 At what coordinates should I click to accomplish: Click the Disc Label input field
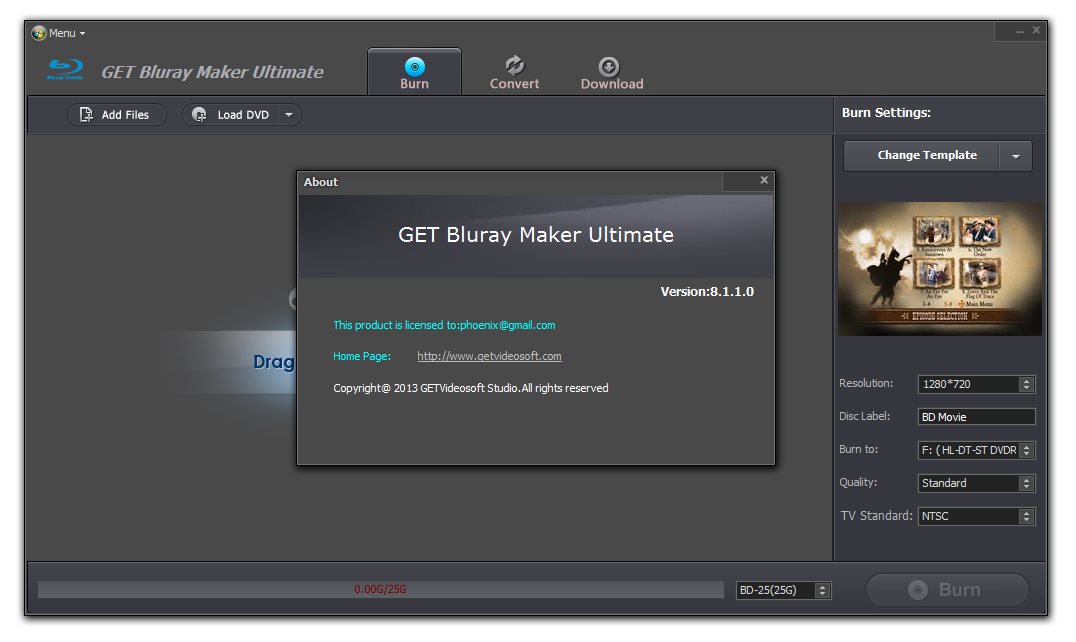[x=976, y=417]
